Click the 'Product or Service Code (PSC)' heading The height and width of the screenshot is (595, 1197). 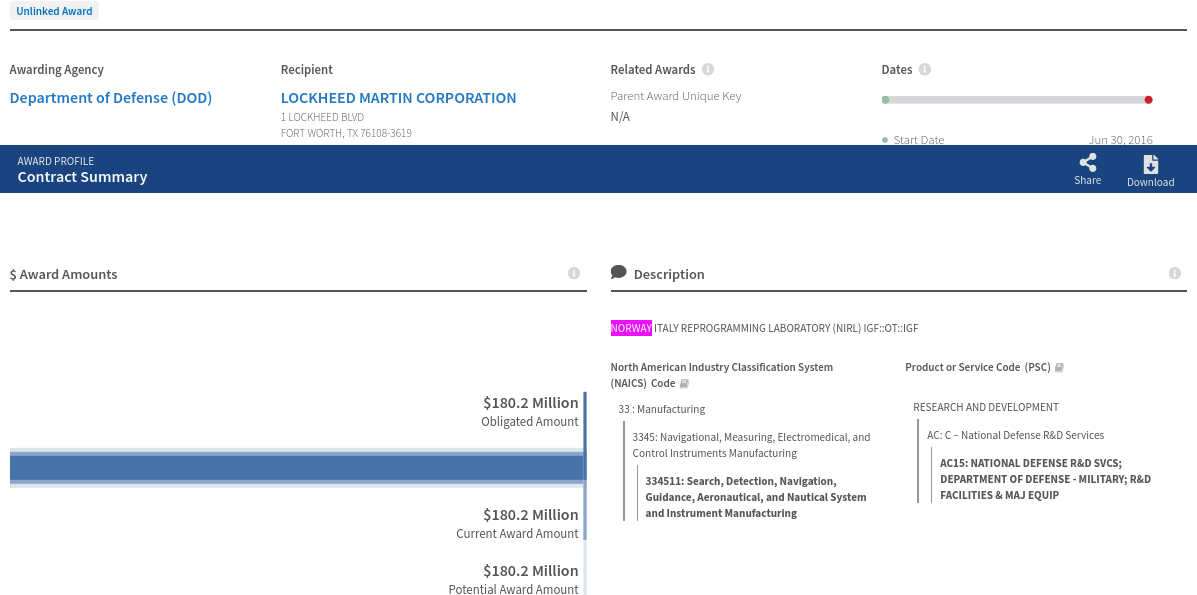point(978,367)
